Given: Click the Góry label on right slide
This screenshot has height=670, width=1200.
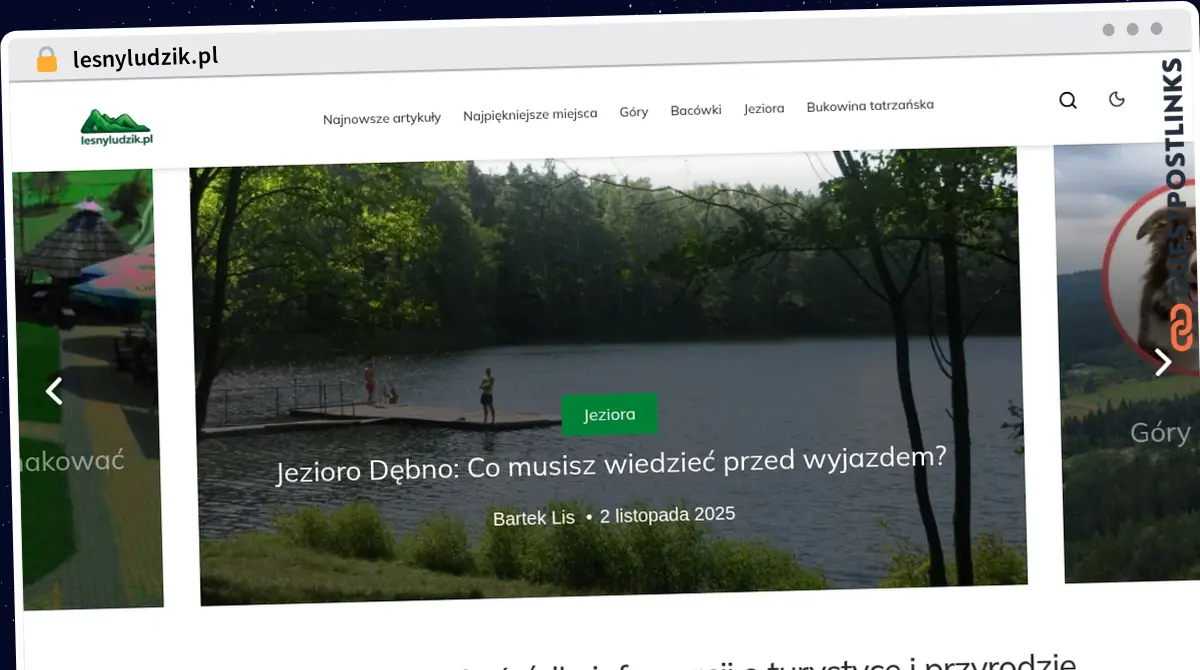Looking at the screenshot, I should pyautogui.click(x=1160, y=432).
